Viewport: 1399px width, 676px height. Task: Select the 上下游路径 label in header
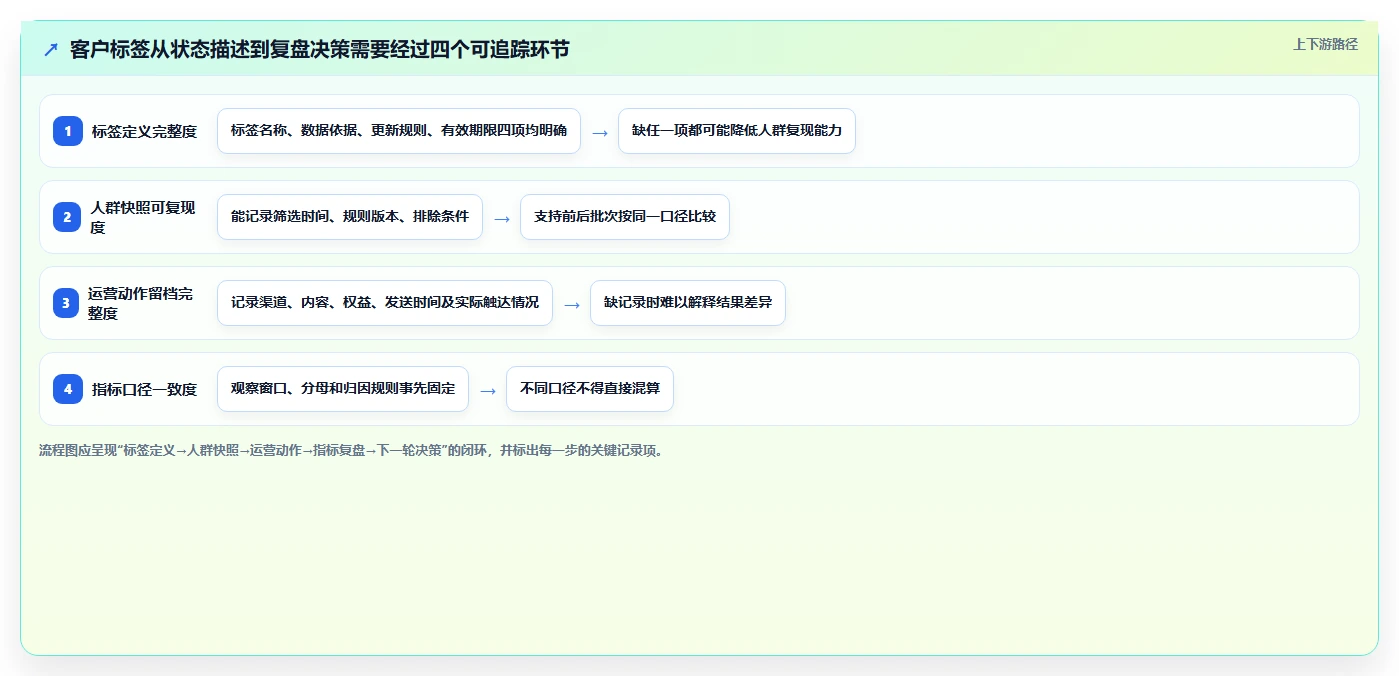click(x=1325, y=44)
